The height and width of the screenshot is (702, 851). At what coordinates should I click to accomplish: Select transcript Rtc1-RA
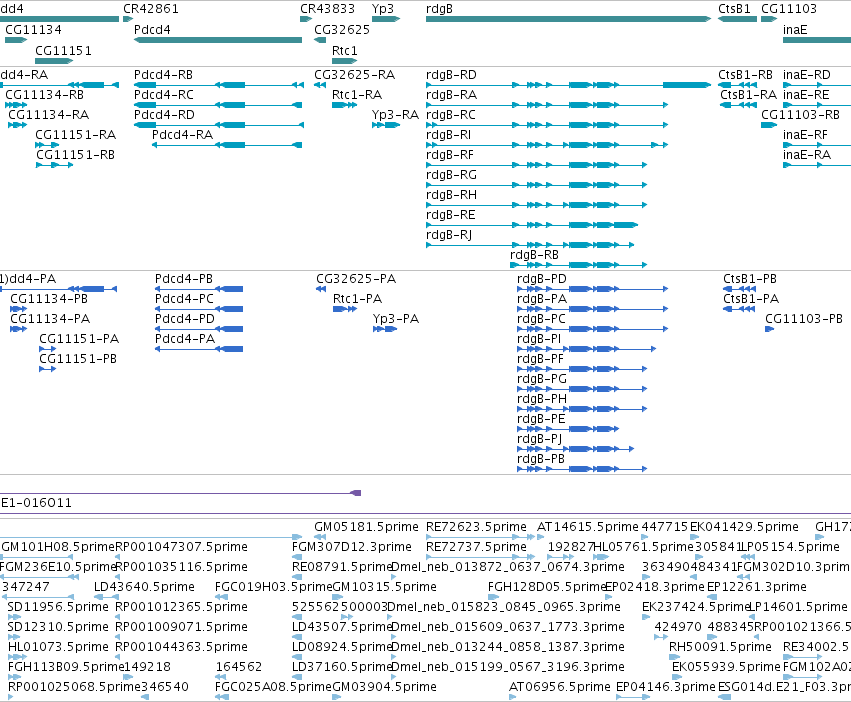357,95
